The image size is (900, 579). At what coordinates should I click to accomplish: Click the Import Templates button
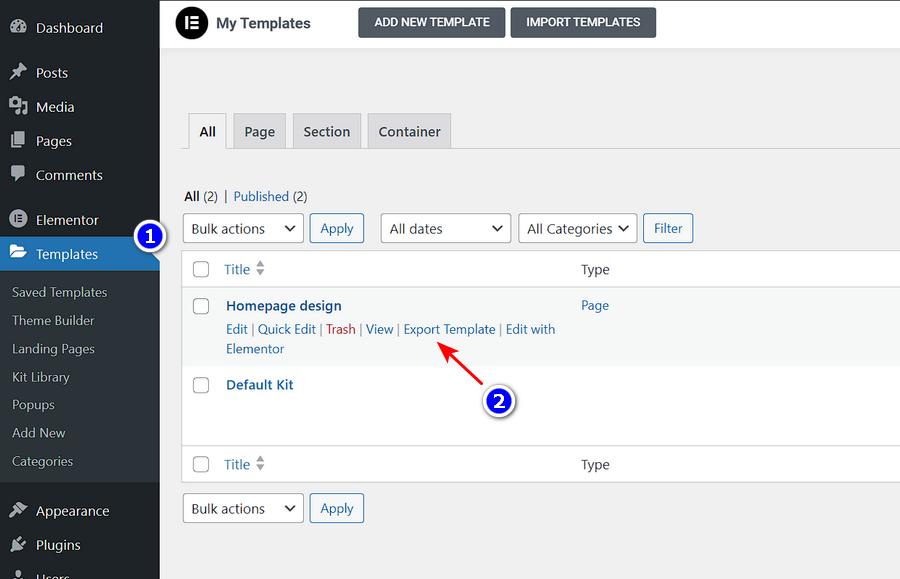click(x=583, y=22)
